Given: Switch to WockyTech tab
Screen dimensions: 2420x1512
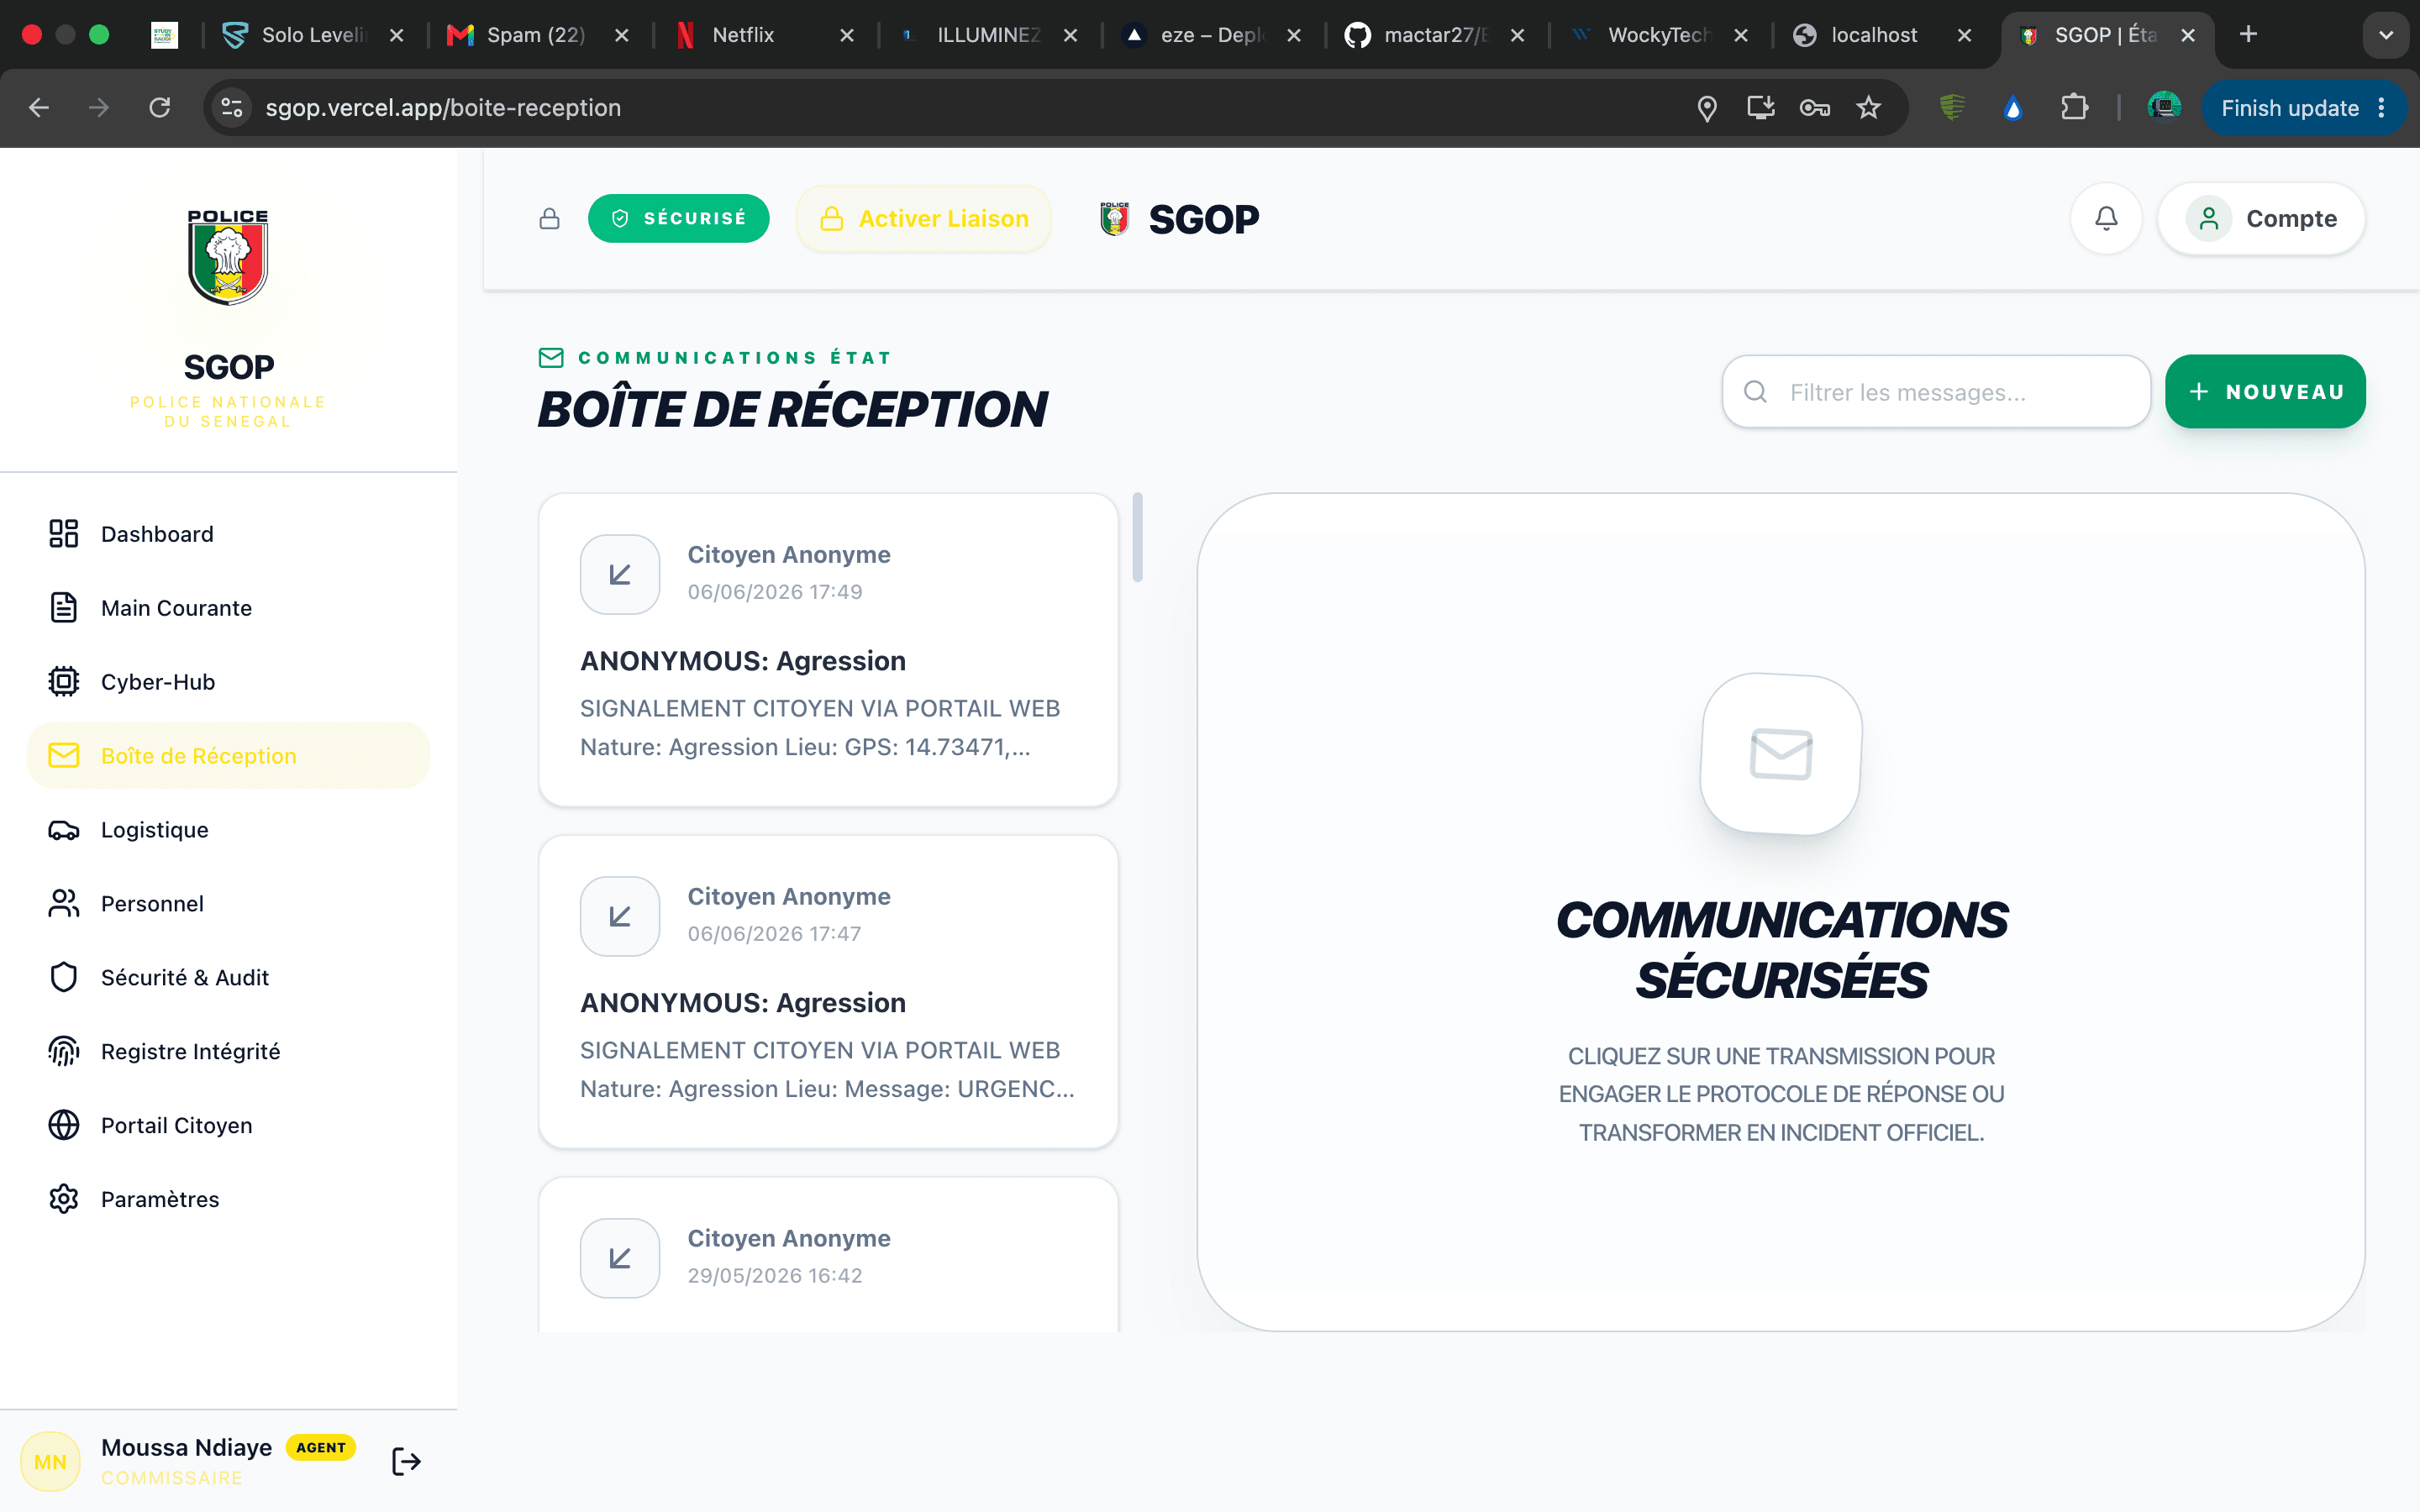Looking at the screenshot, I should [1656, 35].
